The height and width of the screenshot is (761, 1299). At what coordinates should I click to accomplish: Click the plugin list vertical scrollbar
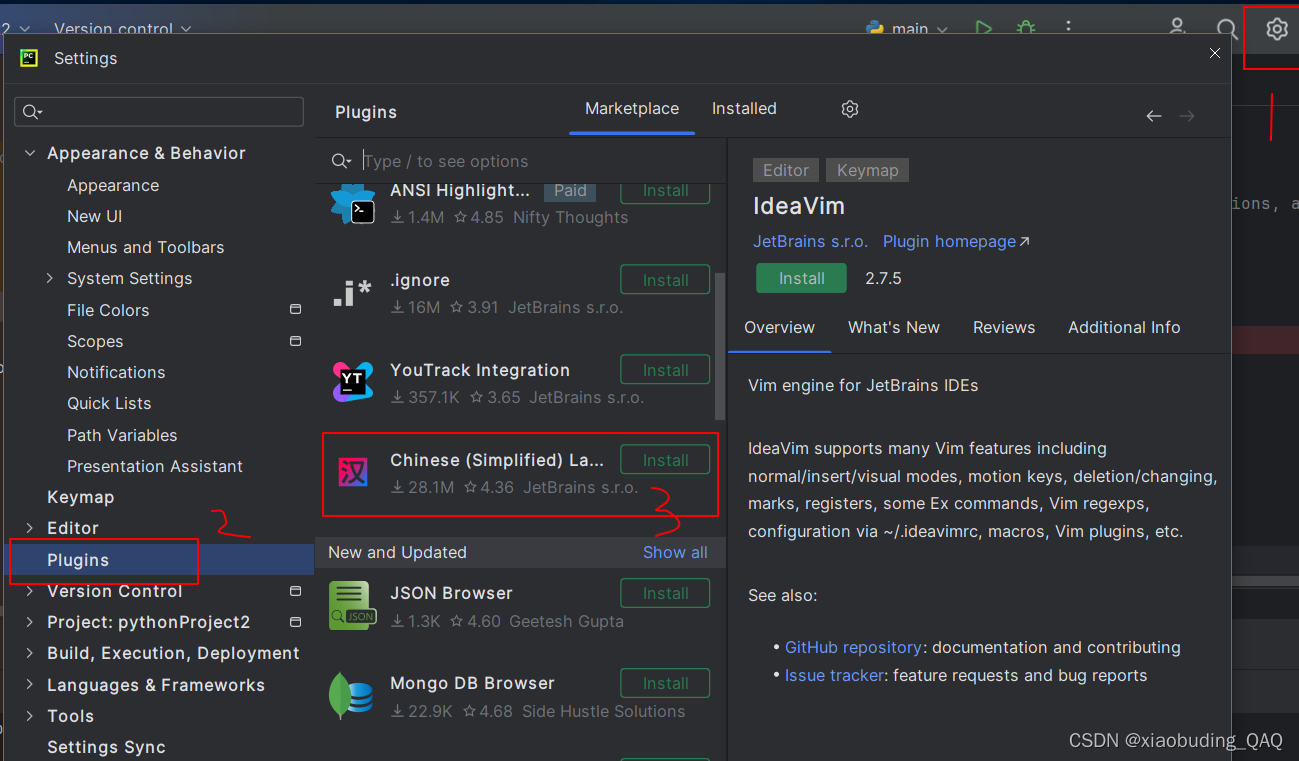point(720,346)
